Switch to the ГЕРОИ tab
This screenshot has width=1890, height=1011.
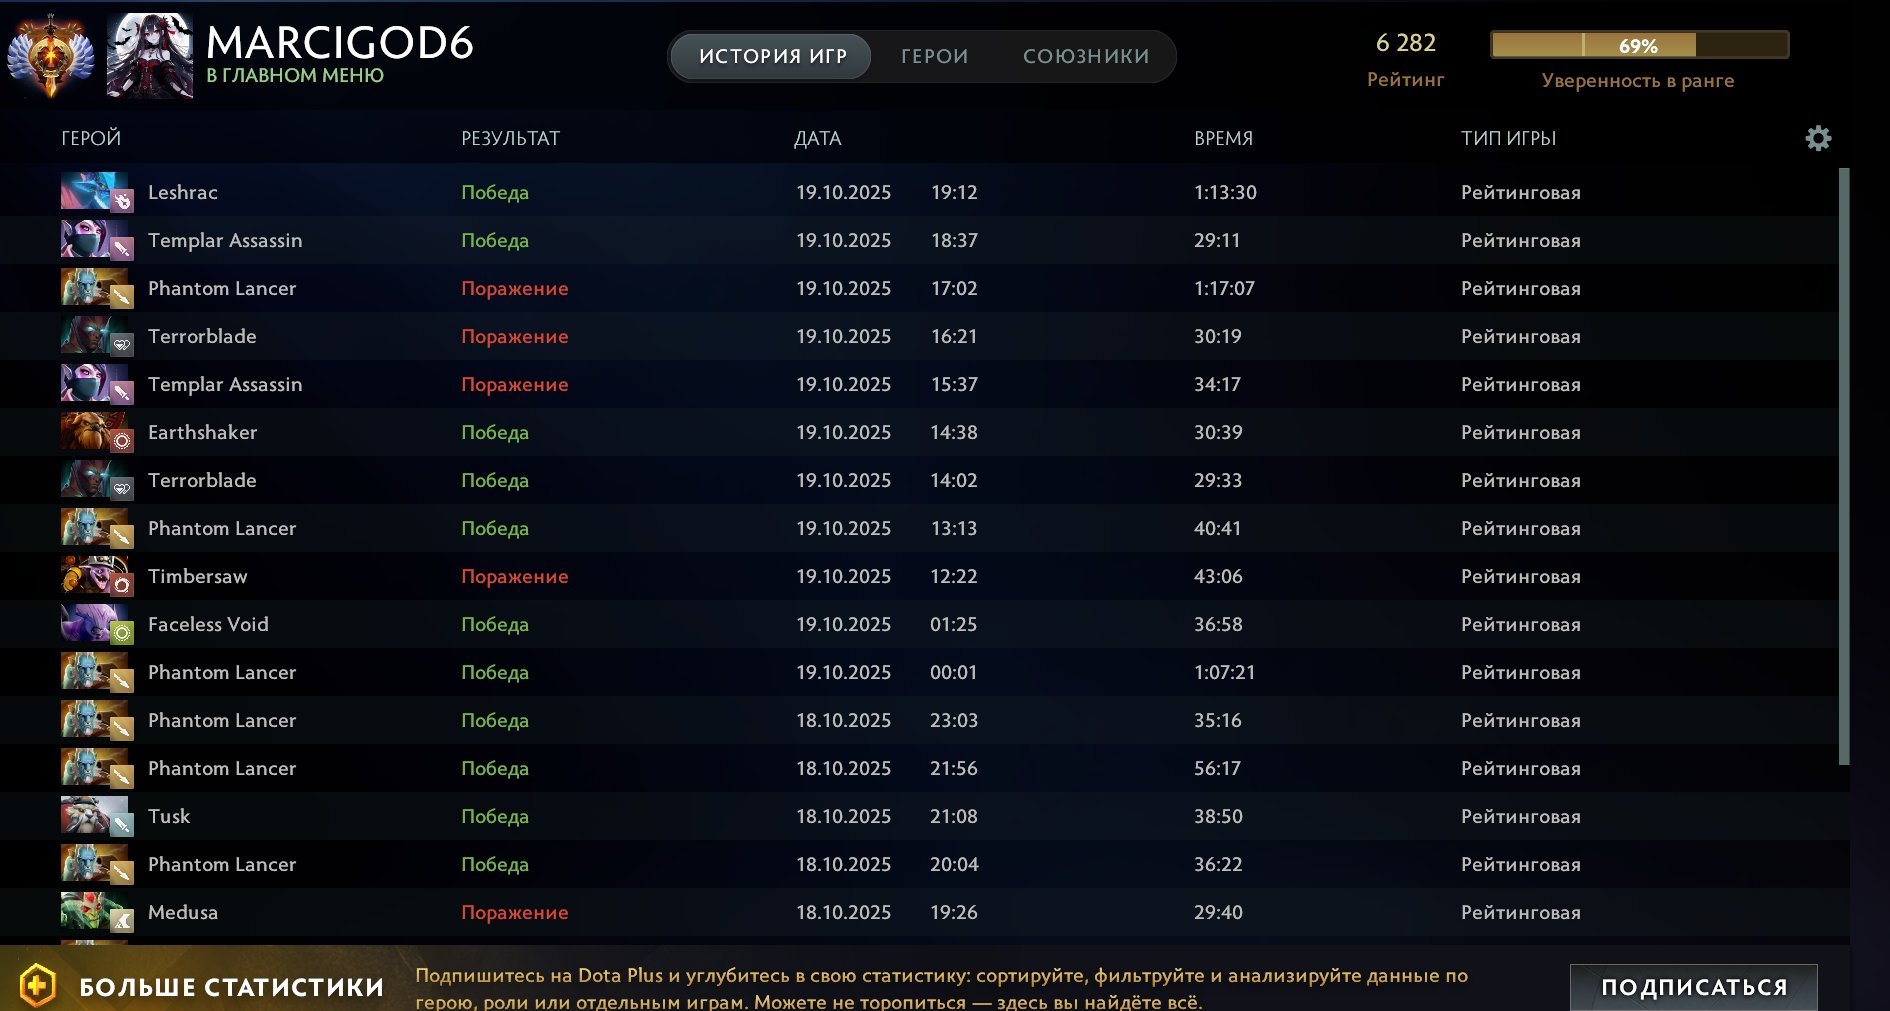tap(934, 56)
